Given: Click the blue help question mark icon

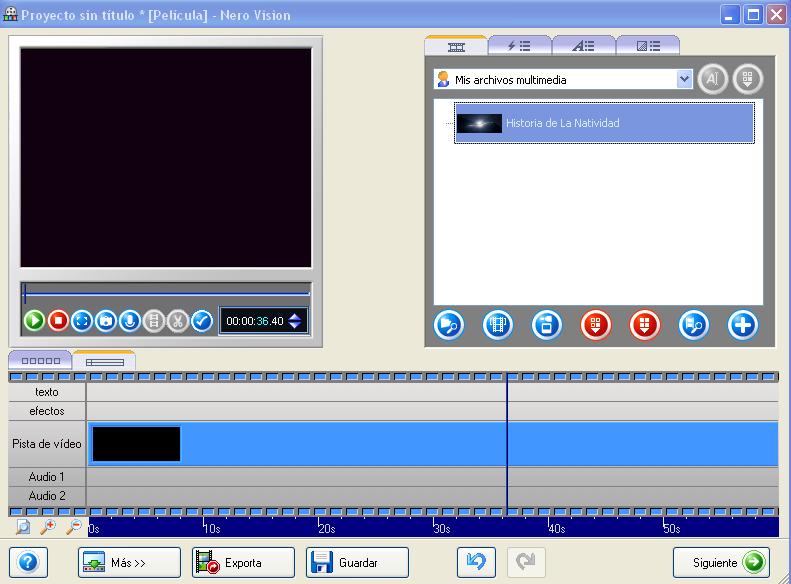Looking at the screenshot, I should pos(28,562).
